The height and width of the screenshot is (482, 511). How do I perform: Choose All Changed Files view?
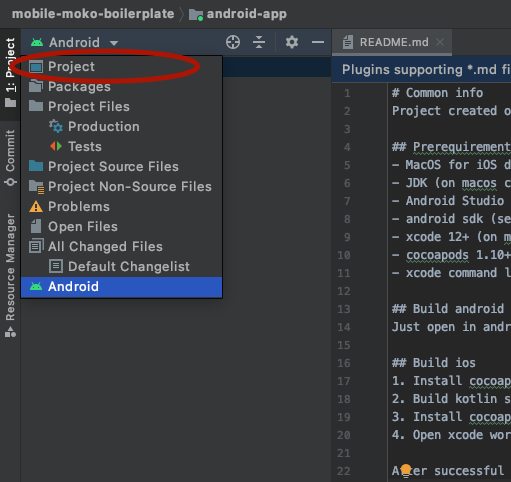[122, 247]
